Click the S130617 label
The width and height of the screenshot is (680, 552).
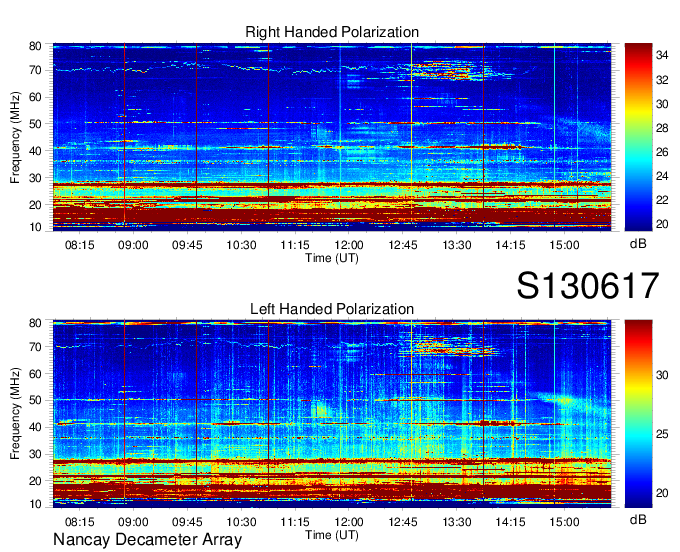pyautogui.click(x=588, y=286)
